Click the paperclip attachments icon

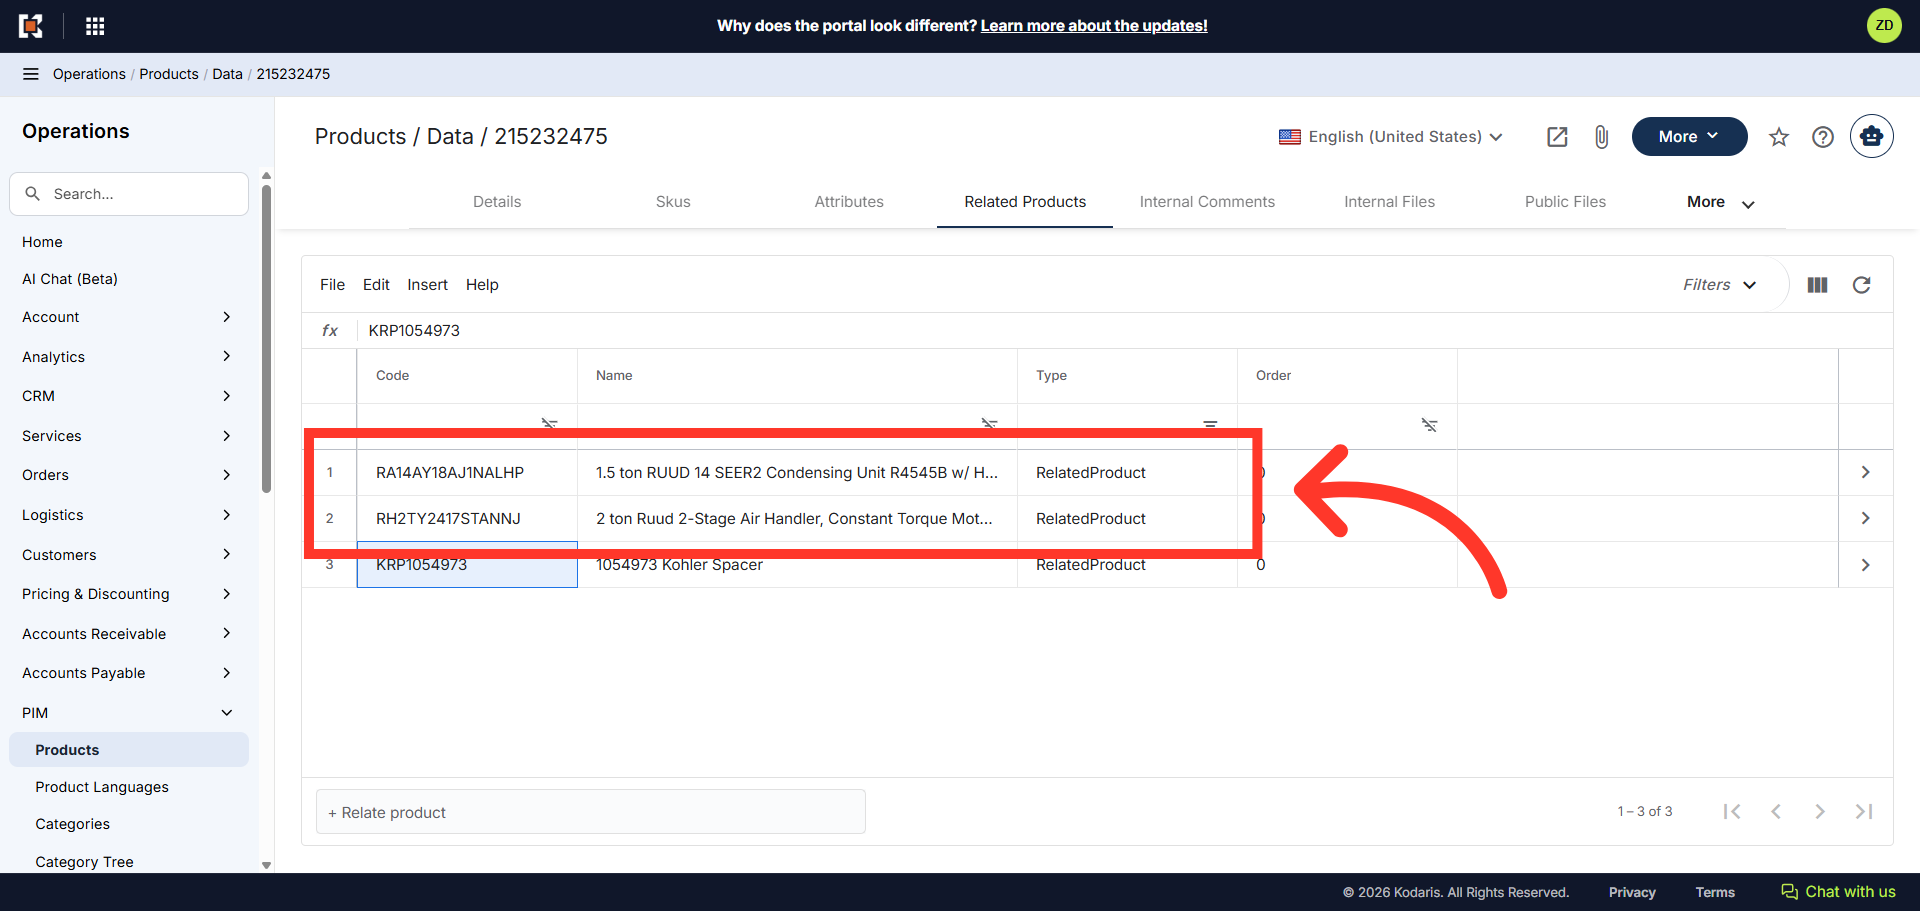pos(1601,137)
